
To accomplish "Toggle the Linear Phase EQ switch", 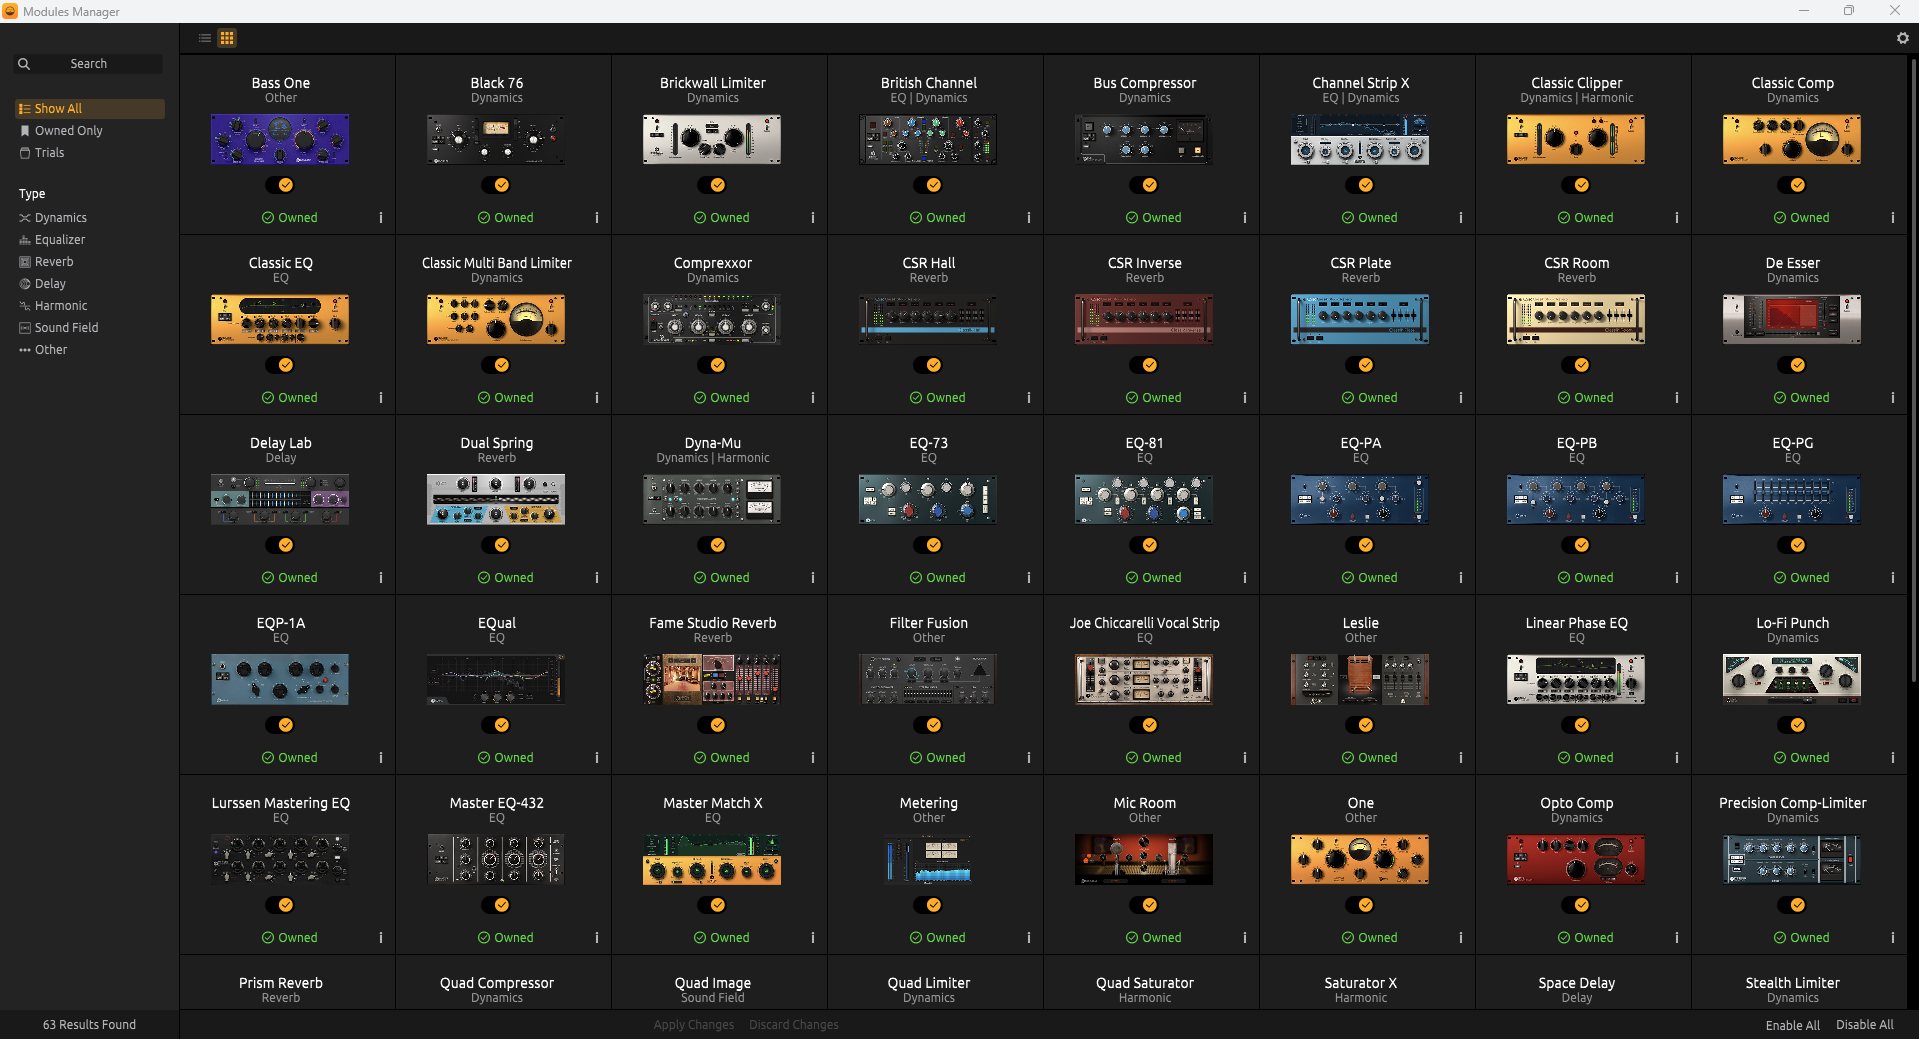I will click(1576, 725).
